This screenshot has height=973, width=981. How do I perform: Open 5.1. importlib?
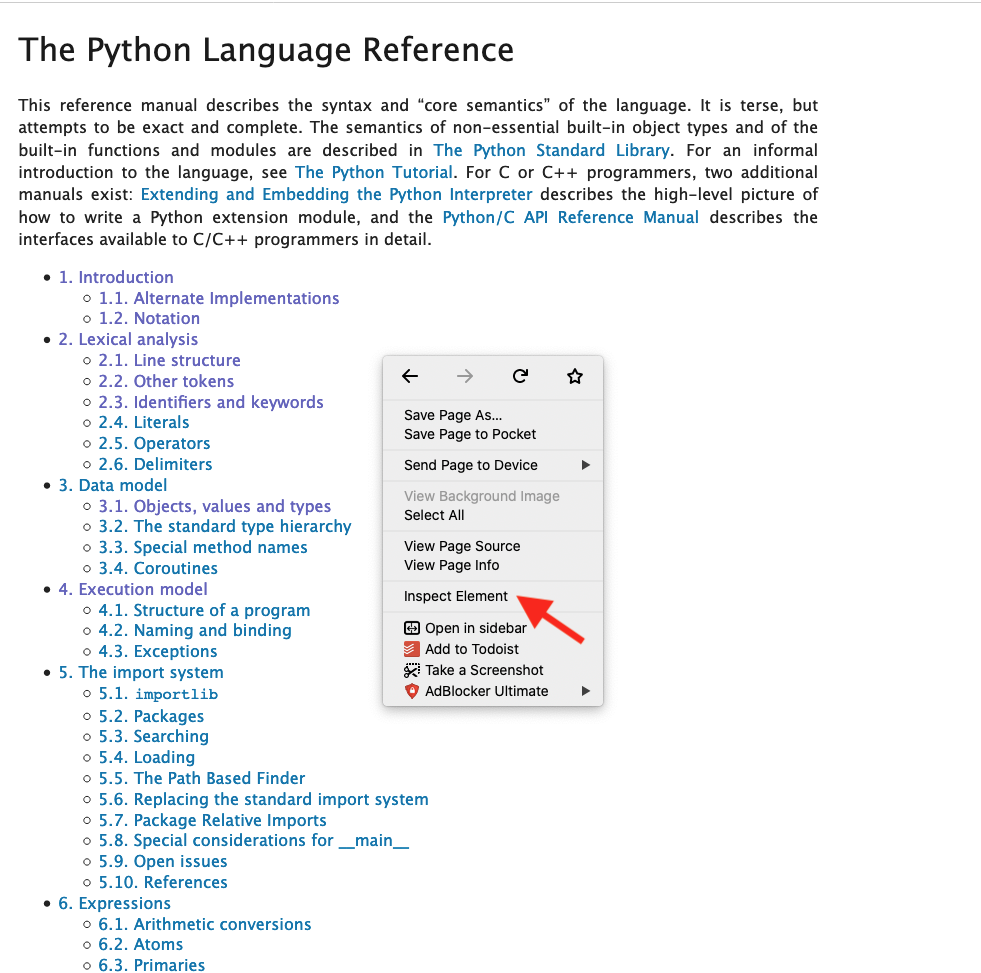point(158,694)
